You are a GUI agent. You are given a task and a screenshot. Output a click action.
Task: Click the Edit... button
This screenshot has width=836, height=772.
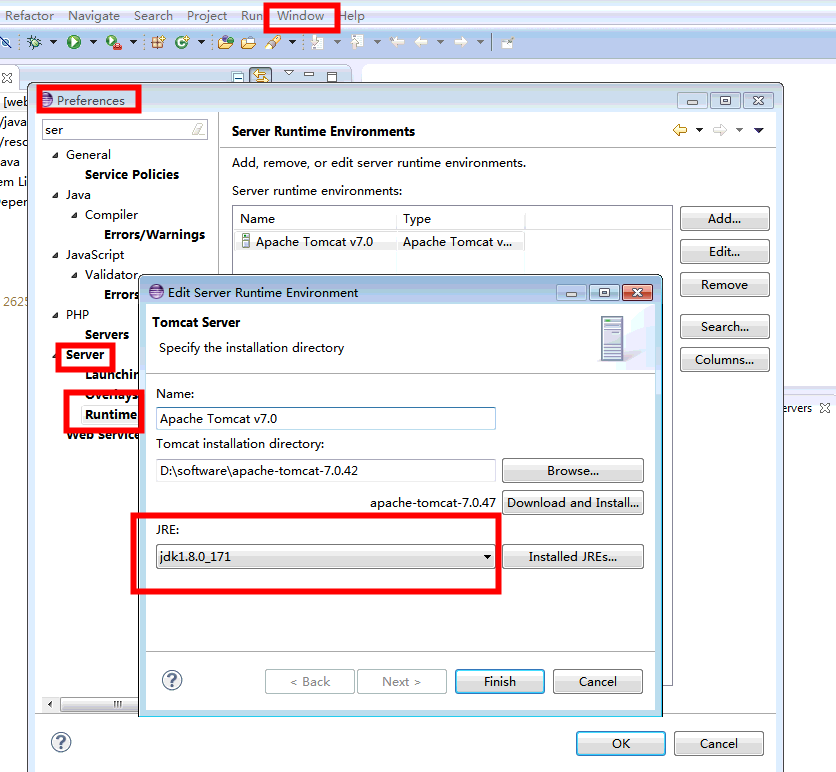(x=725, y=252)
